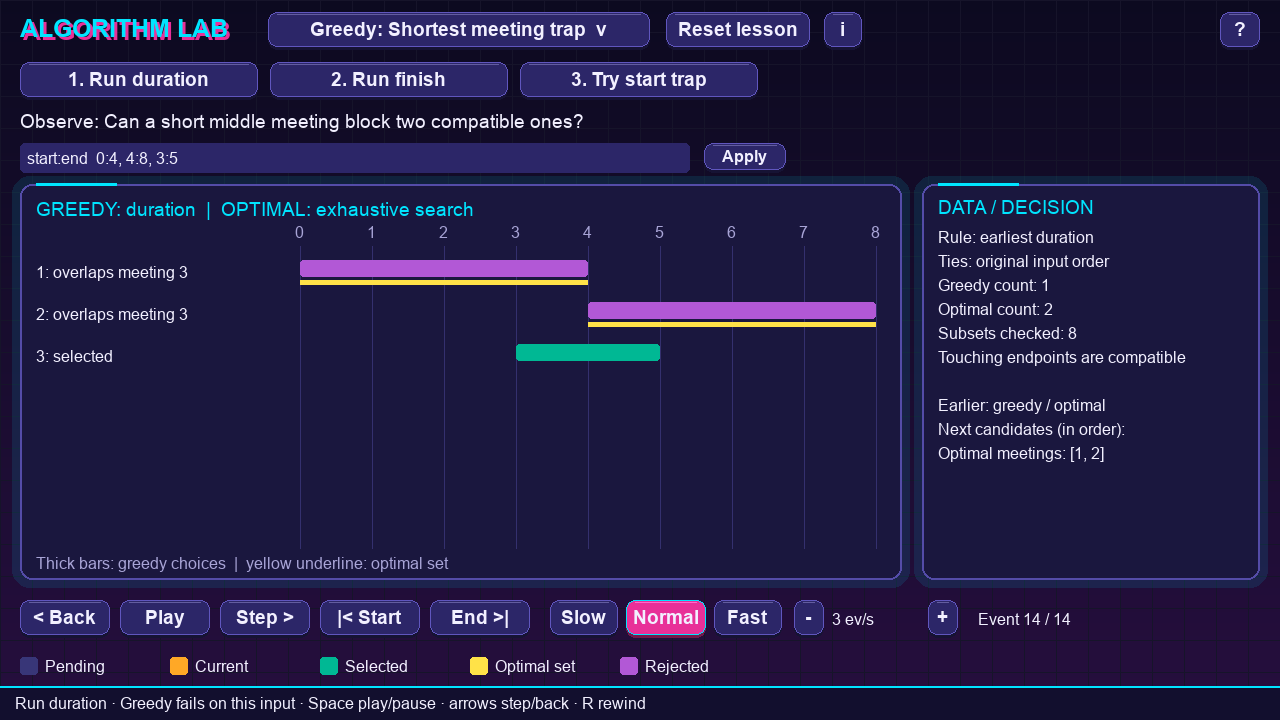1280x720 pixels.
Task: Open the help '?' button
Action: pos(1239,30)
